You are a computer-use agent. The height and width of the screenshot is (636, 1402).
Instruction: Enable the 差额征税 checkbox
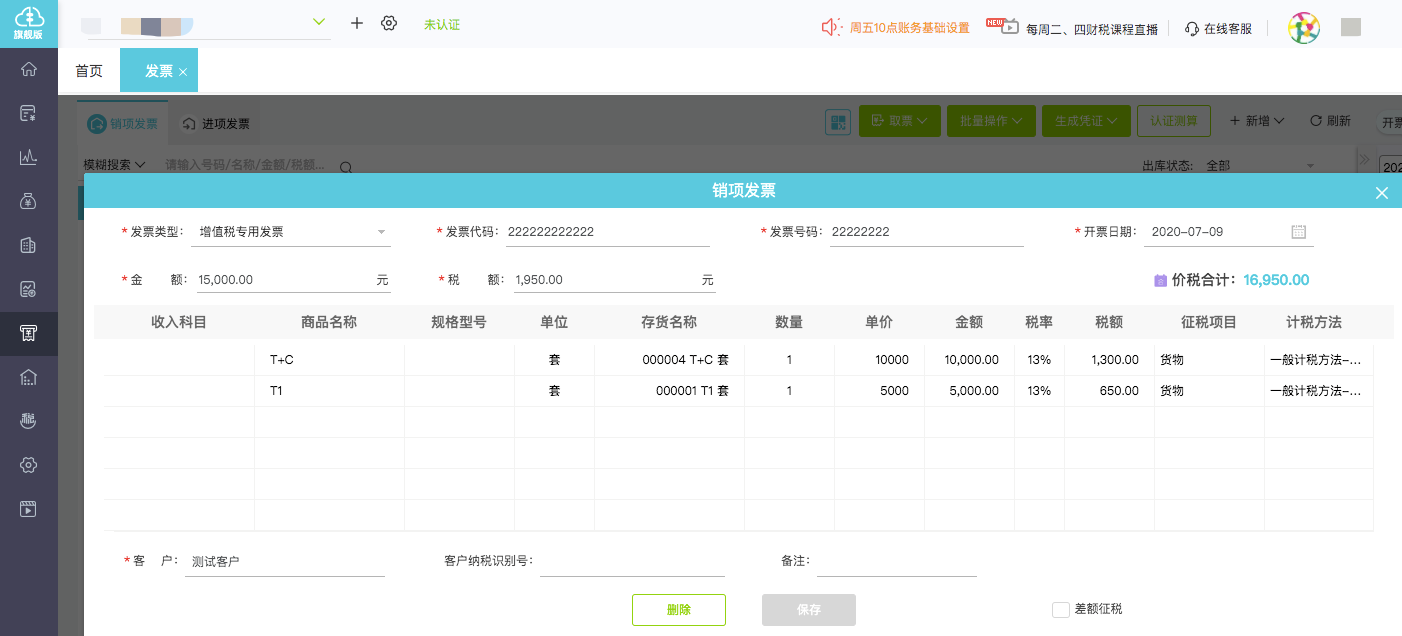tap(1060, 610)
